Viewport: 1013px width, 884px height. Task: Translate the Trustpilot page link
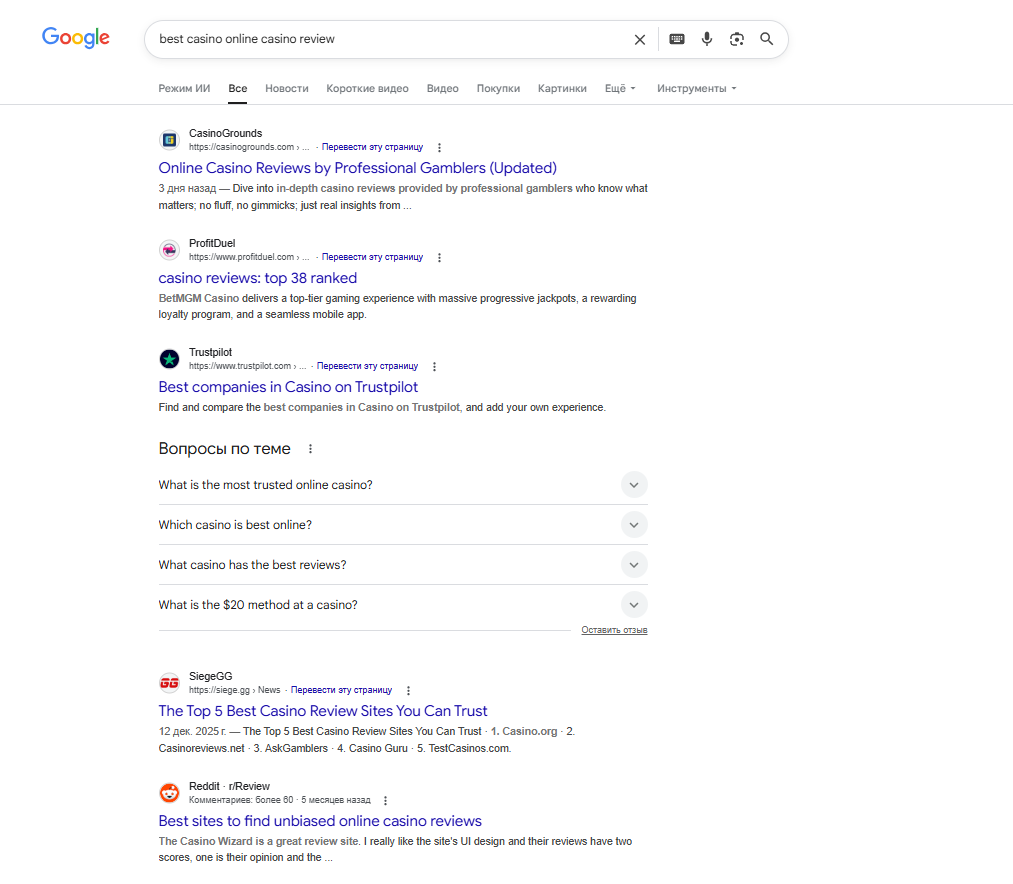click(367, 366)
